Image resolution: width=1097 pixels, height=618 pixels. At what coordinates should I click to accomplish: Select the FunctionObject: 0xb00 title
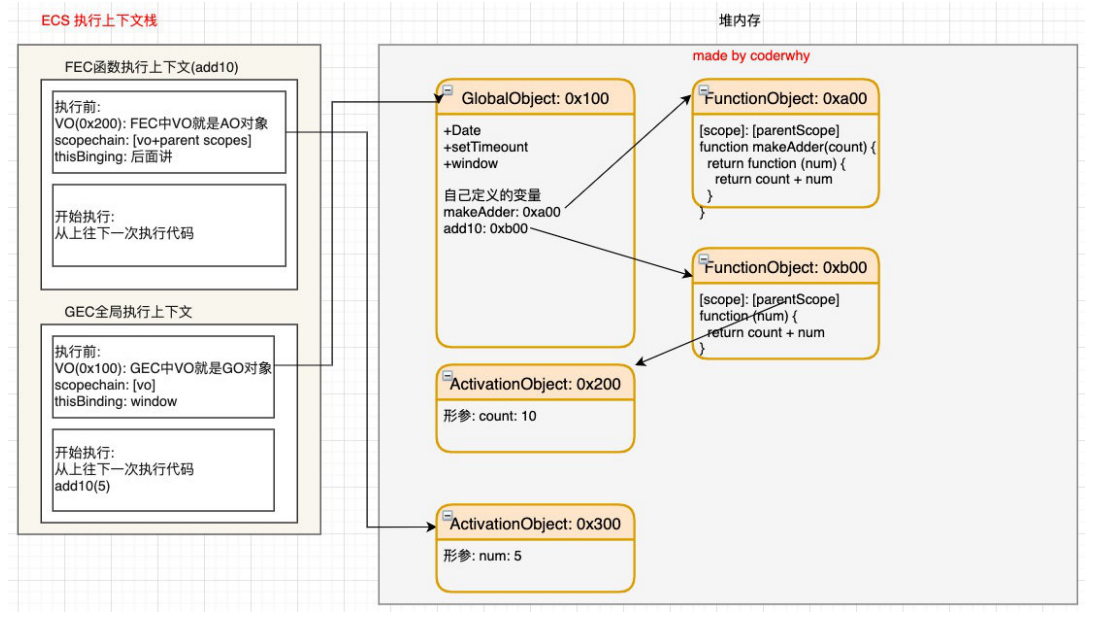pyautogui.click(x=786, y=268)
